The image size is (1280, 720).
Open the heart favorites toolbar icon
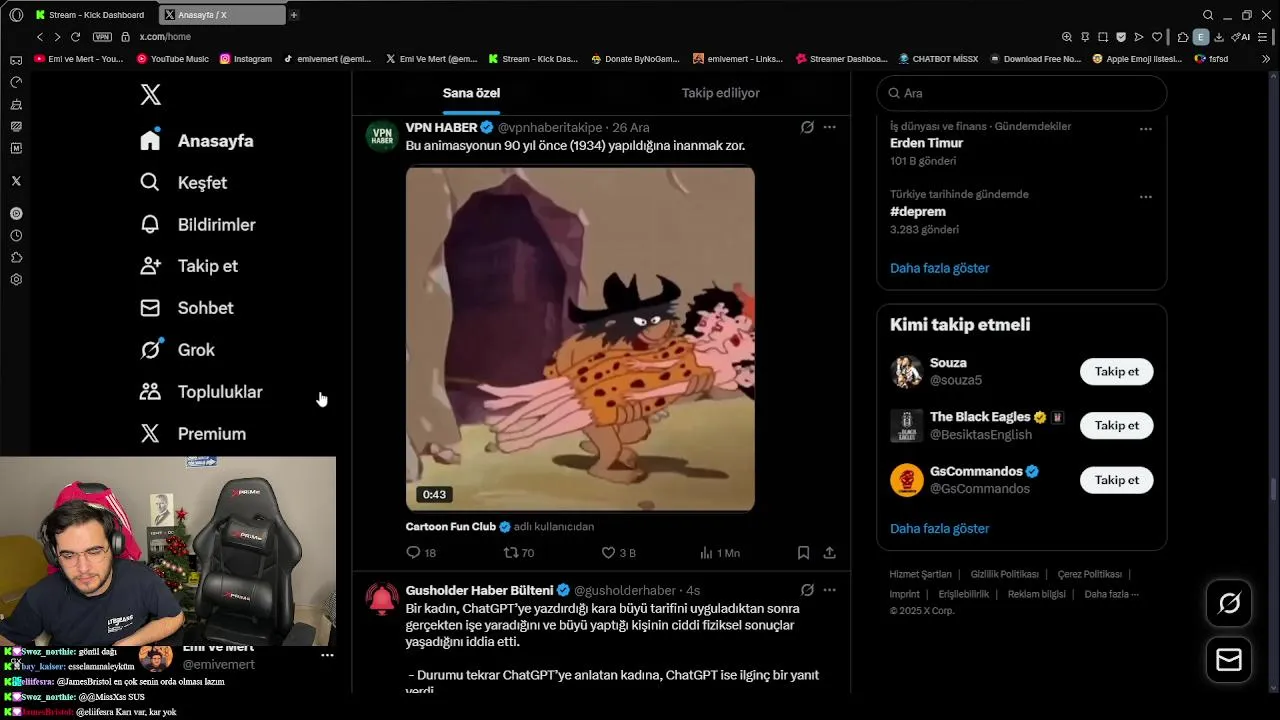(x=1157, y=37)
